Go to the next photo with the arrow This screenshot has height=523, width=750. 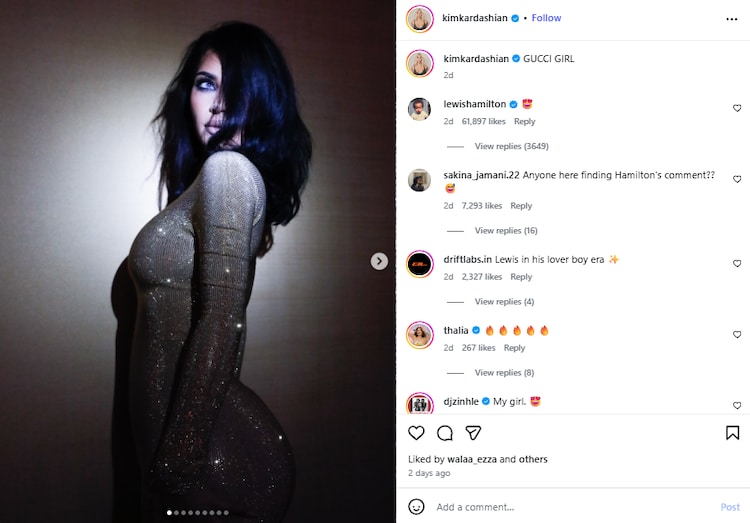[x=379, y=261]
